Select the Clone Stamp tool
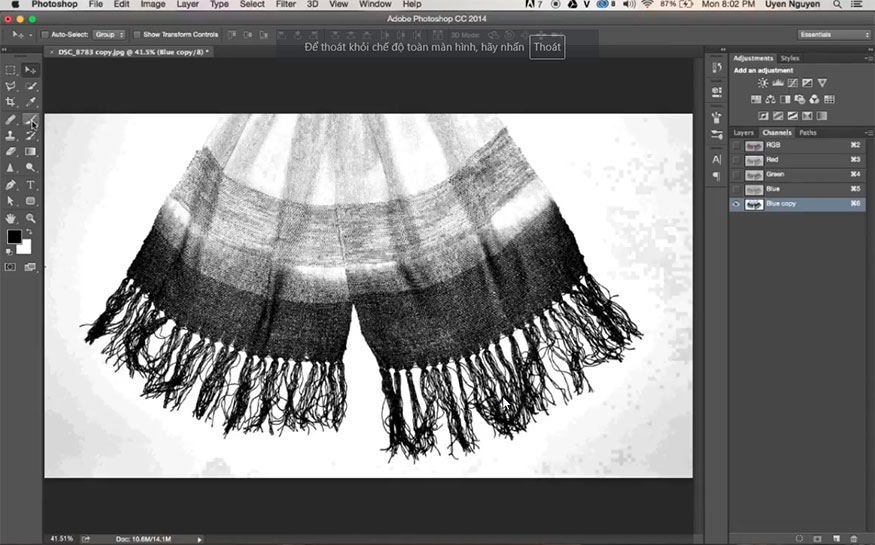This screenshot has width=875, height=545. coord(11,135)
